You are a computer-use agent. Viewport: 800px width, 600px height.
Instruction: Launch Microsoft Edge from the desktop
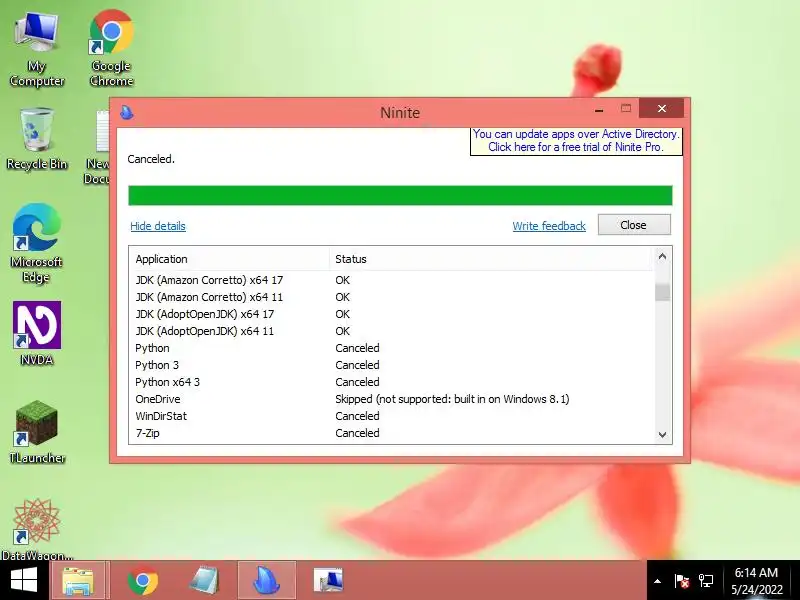36,243
